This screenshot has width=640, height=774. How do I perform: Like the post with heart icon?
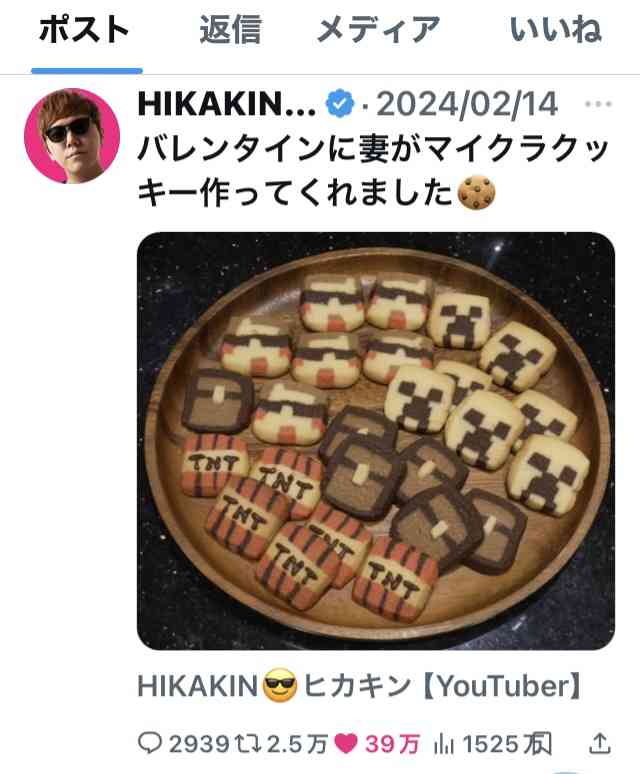click(x=345, y=743)
